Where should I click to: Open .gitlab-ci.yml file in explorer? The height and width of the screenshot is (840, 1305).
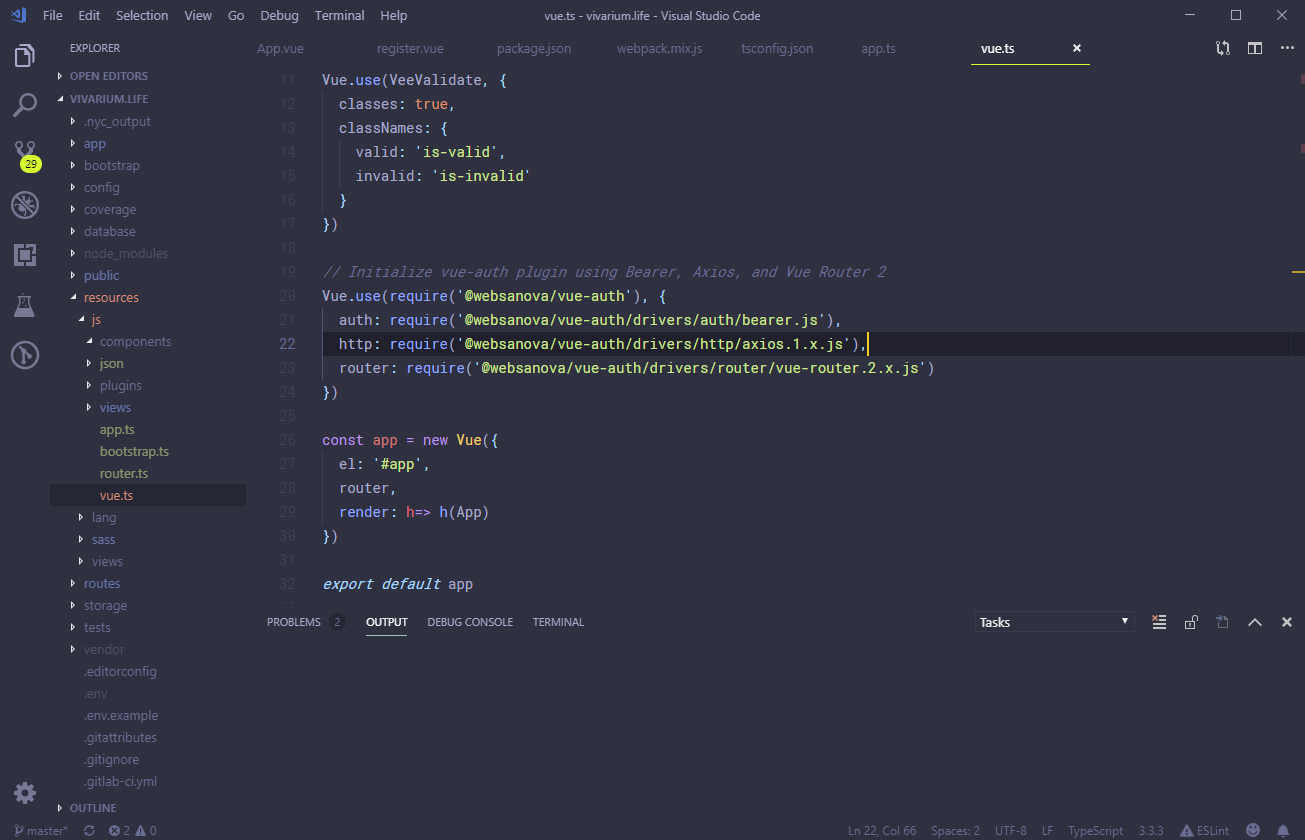coord(120,782)
